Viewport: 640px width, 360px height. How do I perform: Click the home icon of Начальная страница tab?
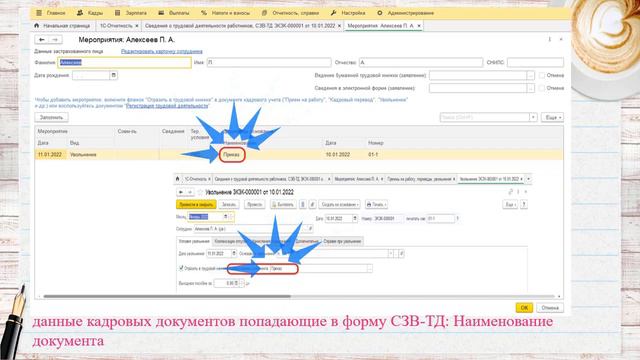pos(37,26)
